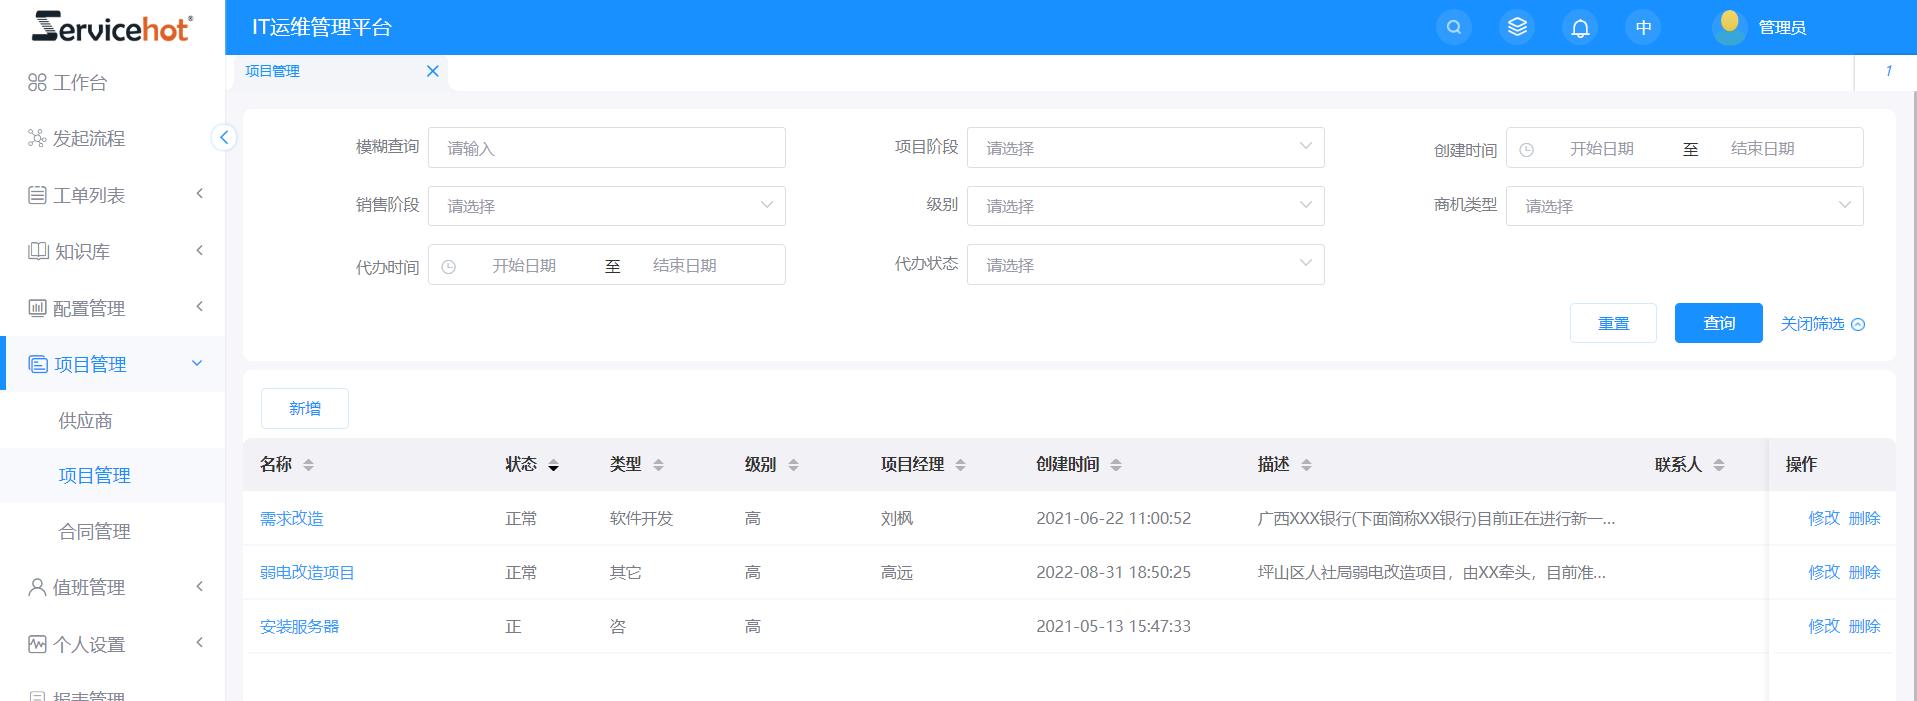Click the sort icon beside 名称 column

[309, 465]
